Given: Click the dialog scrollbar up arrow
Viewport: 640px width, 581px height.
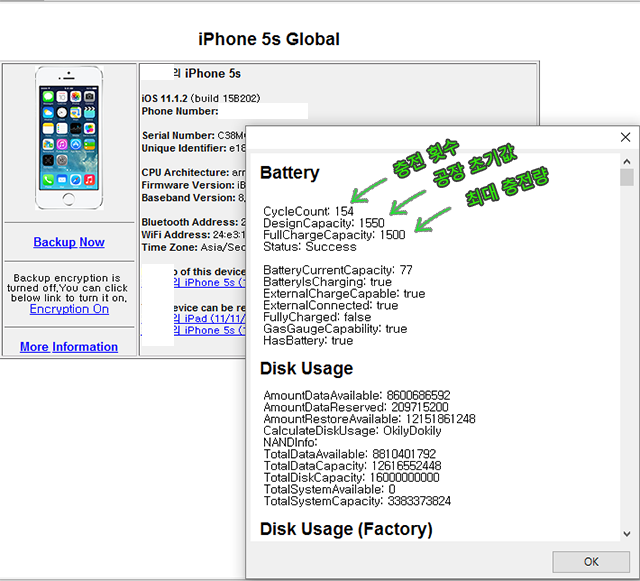Looking at the screenshot, I should click(627, 161).
